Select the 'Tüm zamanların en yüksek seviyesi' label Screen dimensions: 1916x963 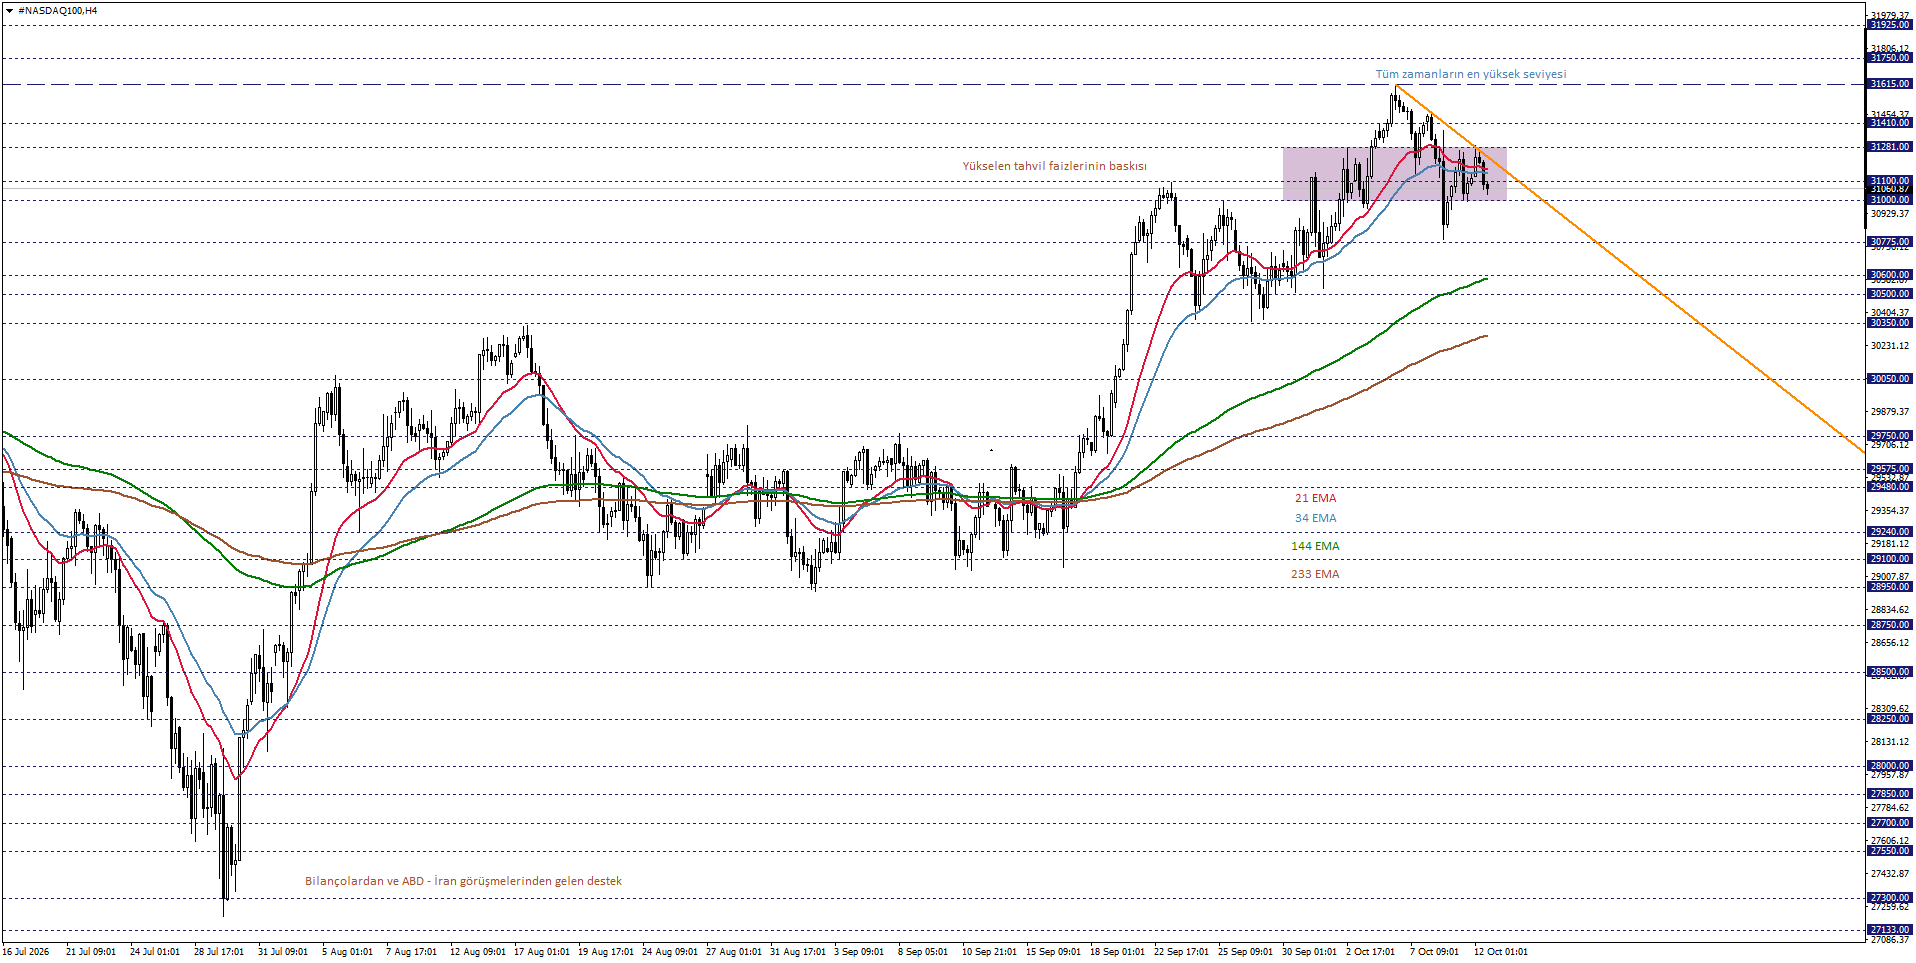pos(1470,74)
